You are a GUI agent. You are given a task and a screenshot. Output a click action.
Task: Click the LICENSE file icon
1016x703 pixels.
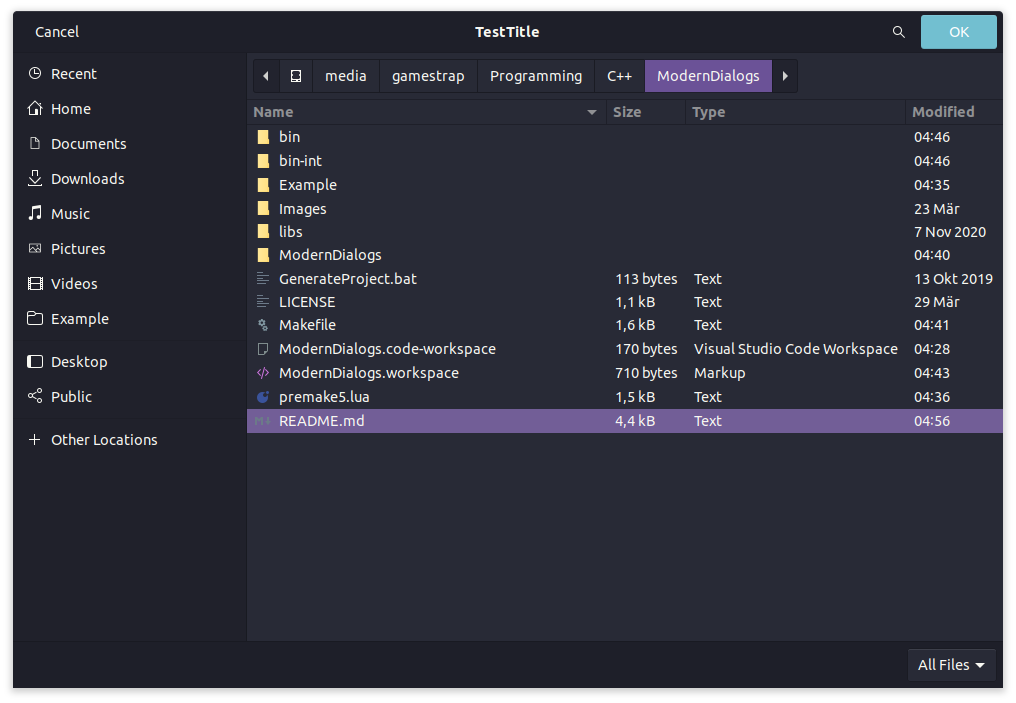tap(263, 302)
